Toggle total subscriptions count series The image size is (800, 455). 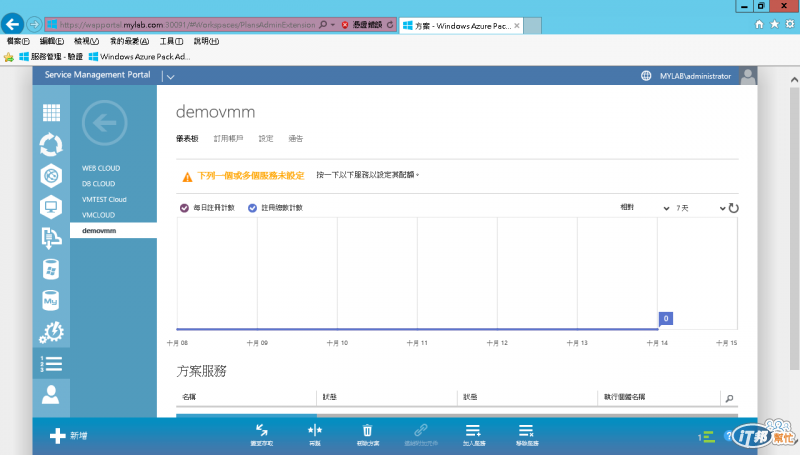[252, 208]
